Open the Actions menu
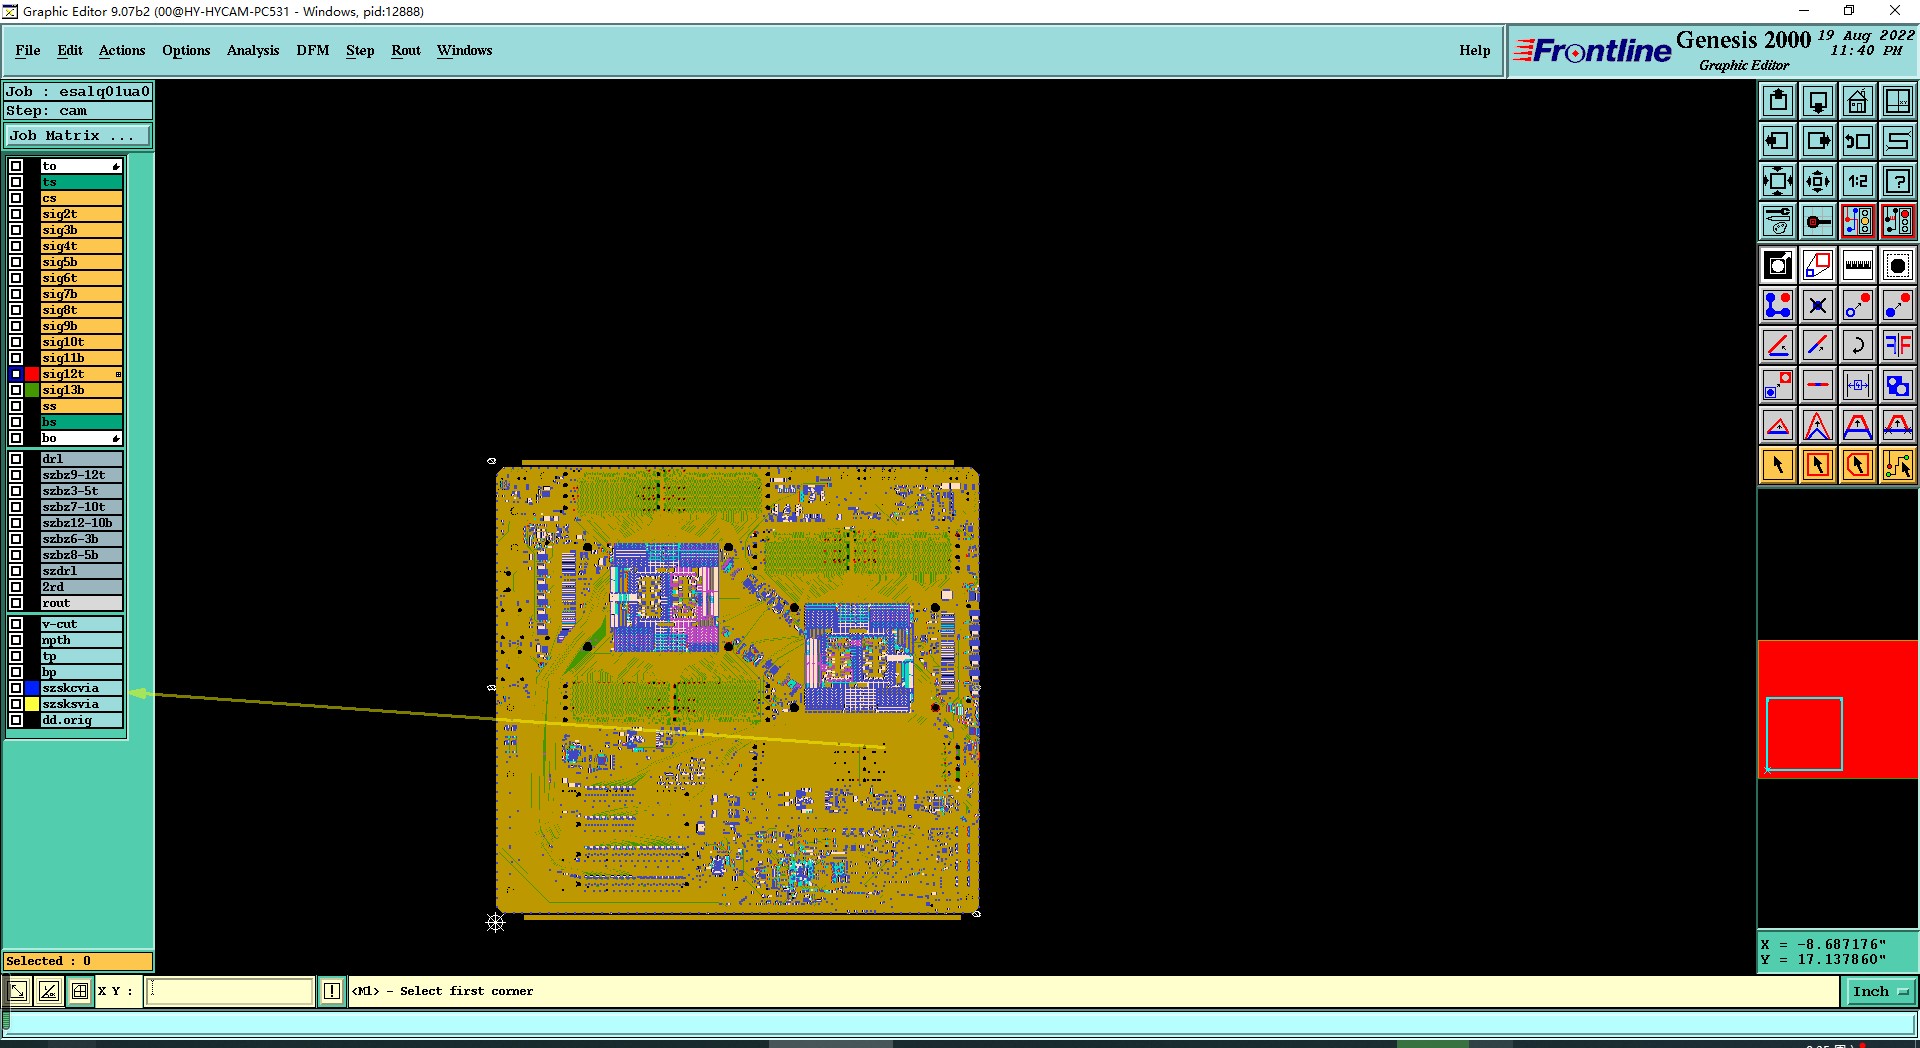This screenshot has width=1920, height=1048. 122,50
